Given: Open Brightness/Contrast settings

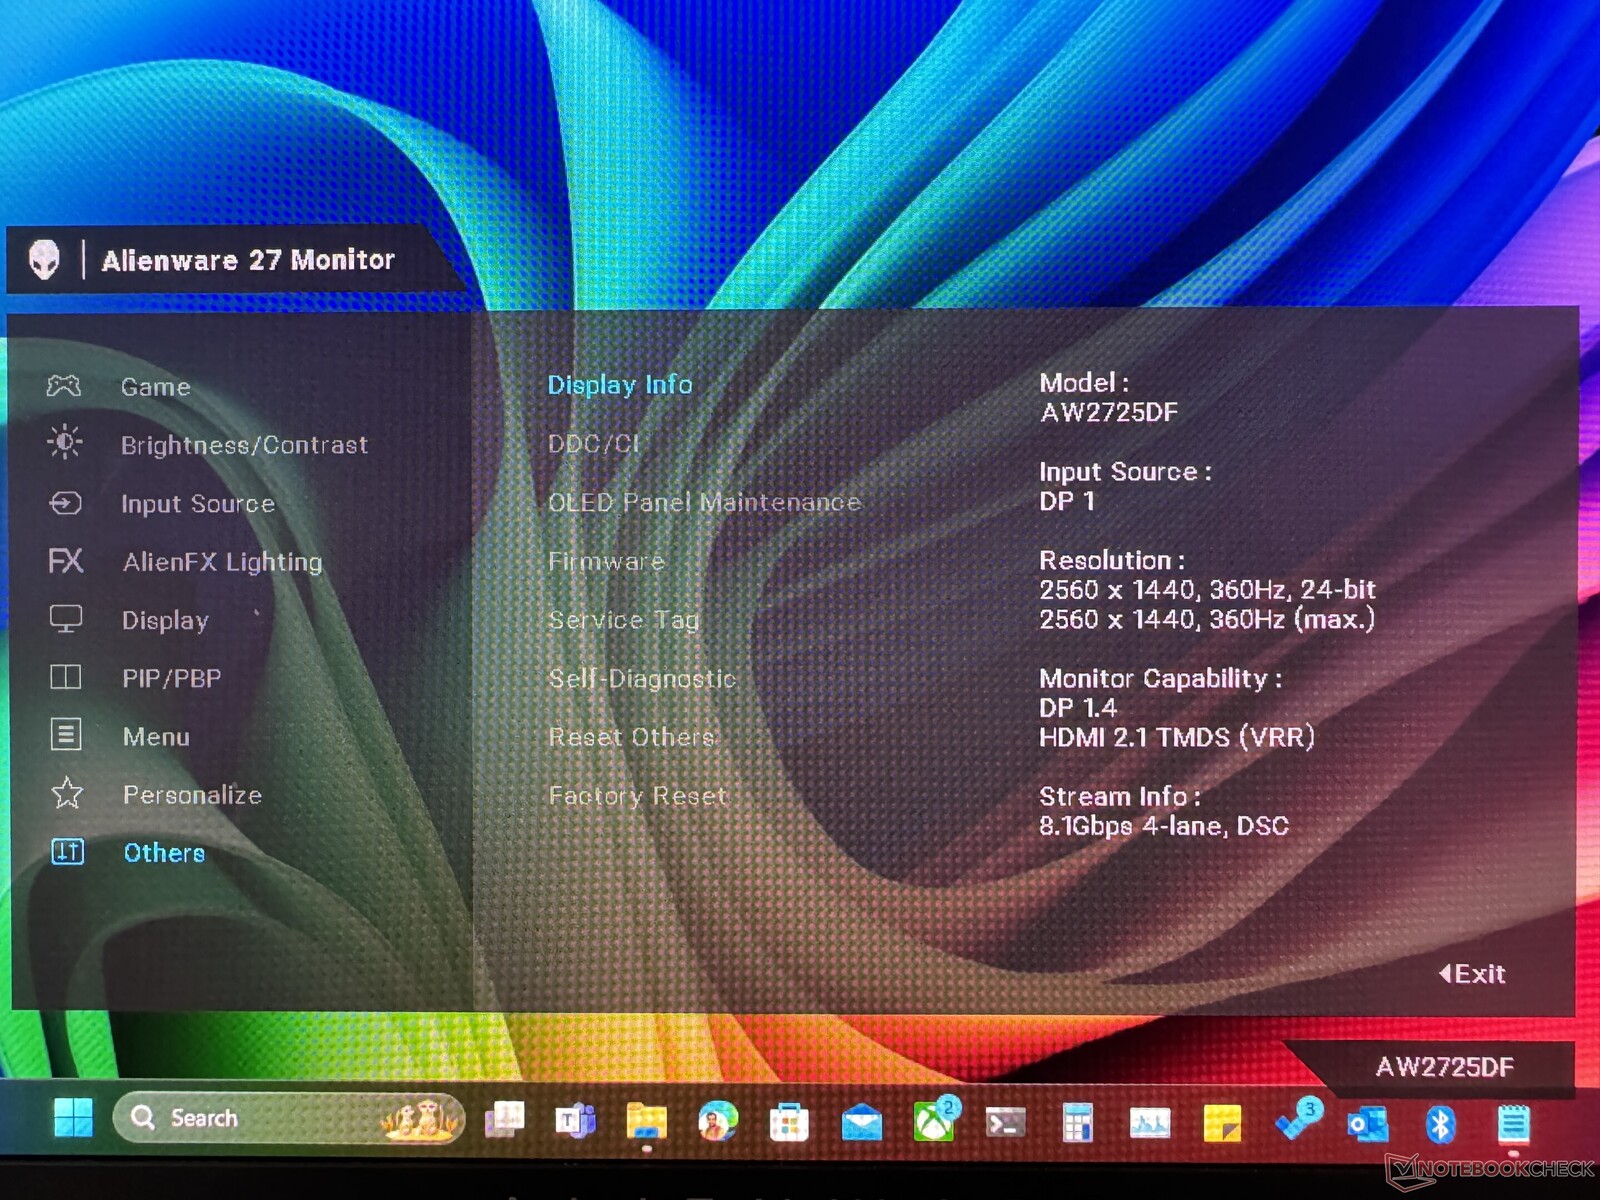Looking at the screenshot, I should tap(245, 445).
